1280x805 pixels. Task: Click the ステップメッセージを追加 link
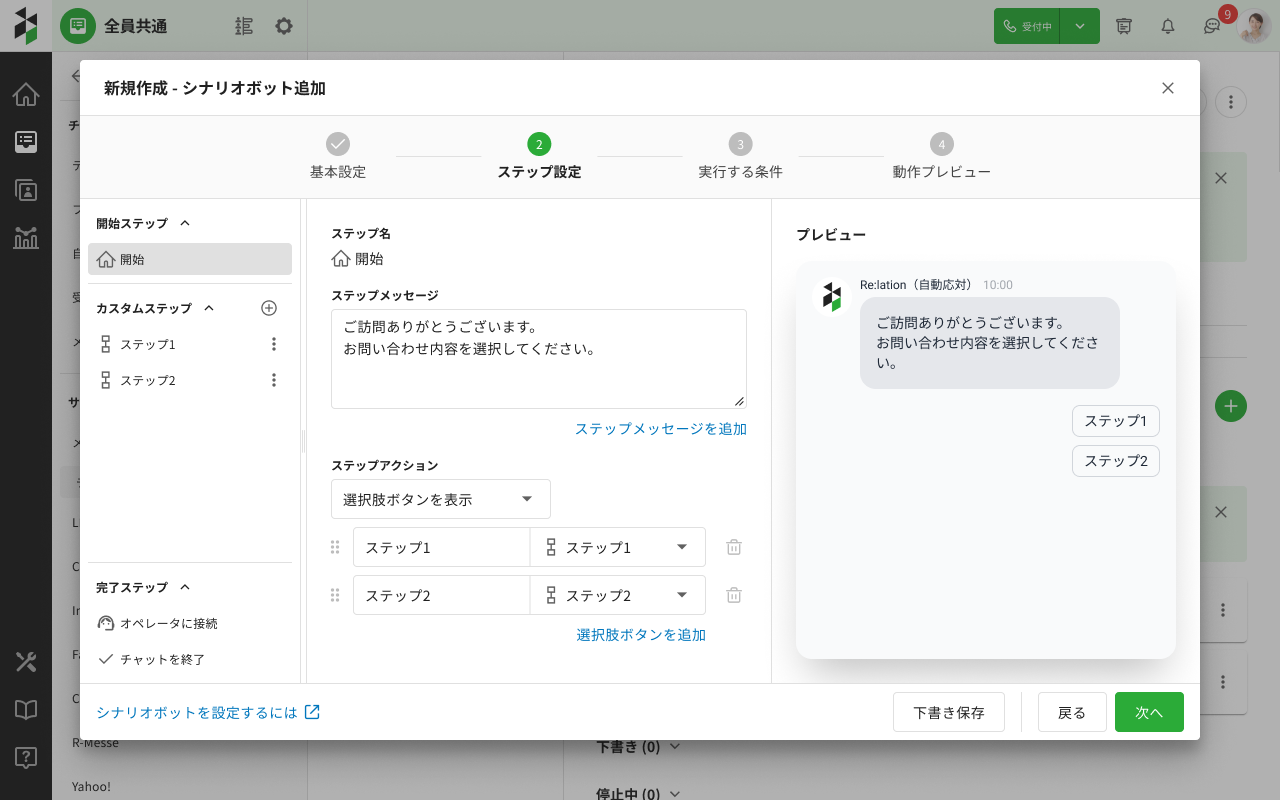point(660,428)
